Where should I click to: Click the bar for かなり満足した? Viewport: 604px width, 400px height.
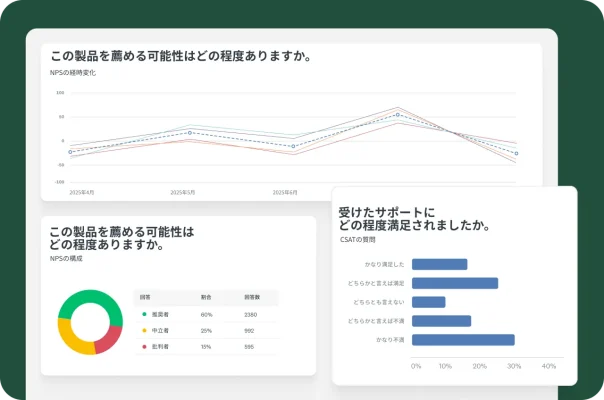tap(440, 264)
